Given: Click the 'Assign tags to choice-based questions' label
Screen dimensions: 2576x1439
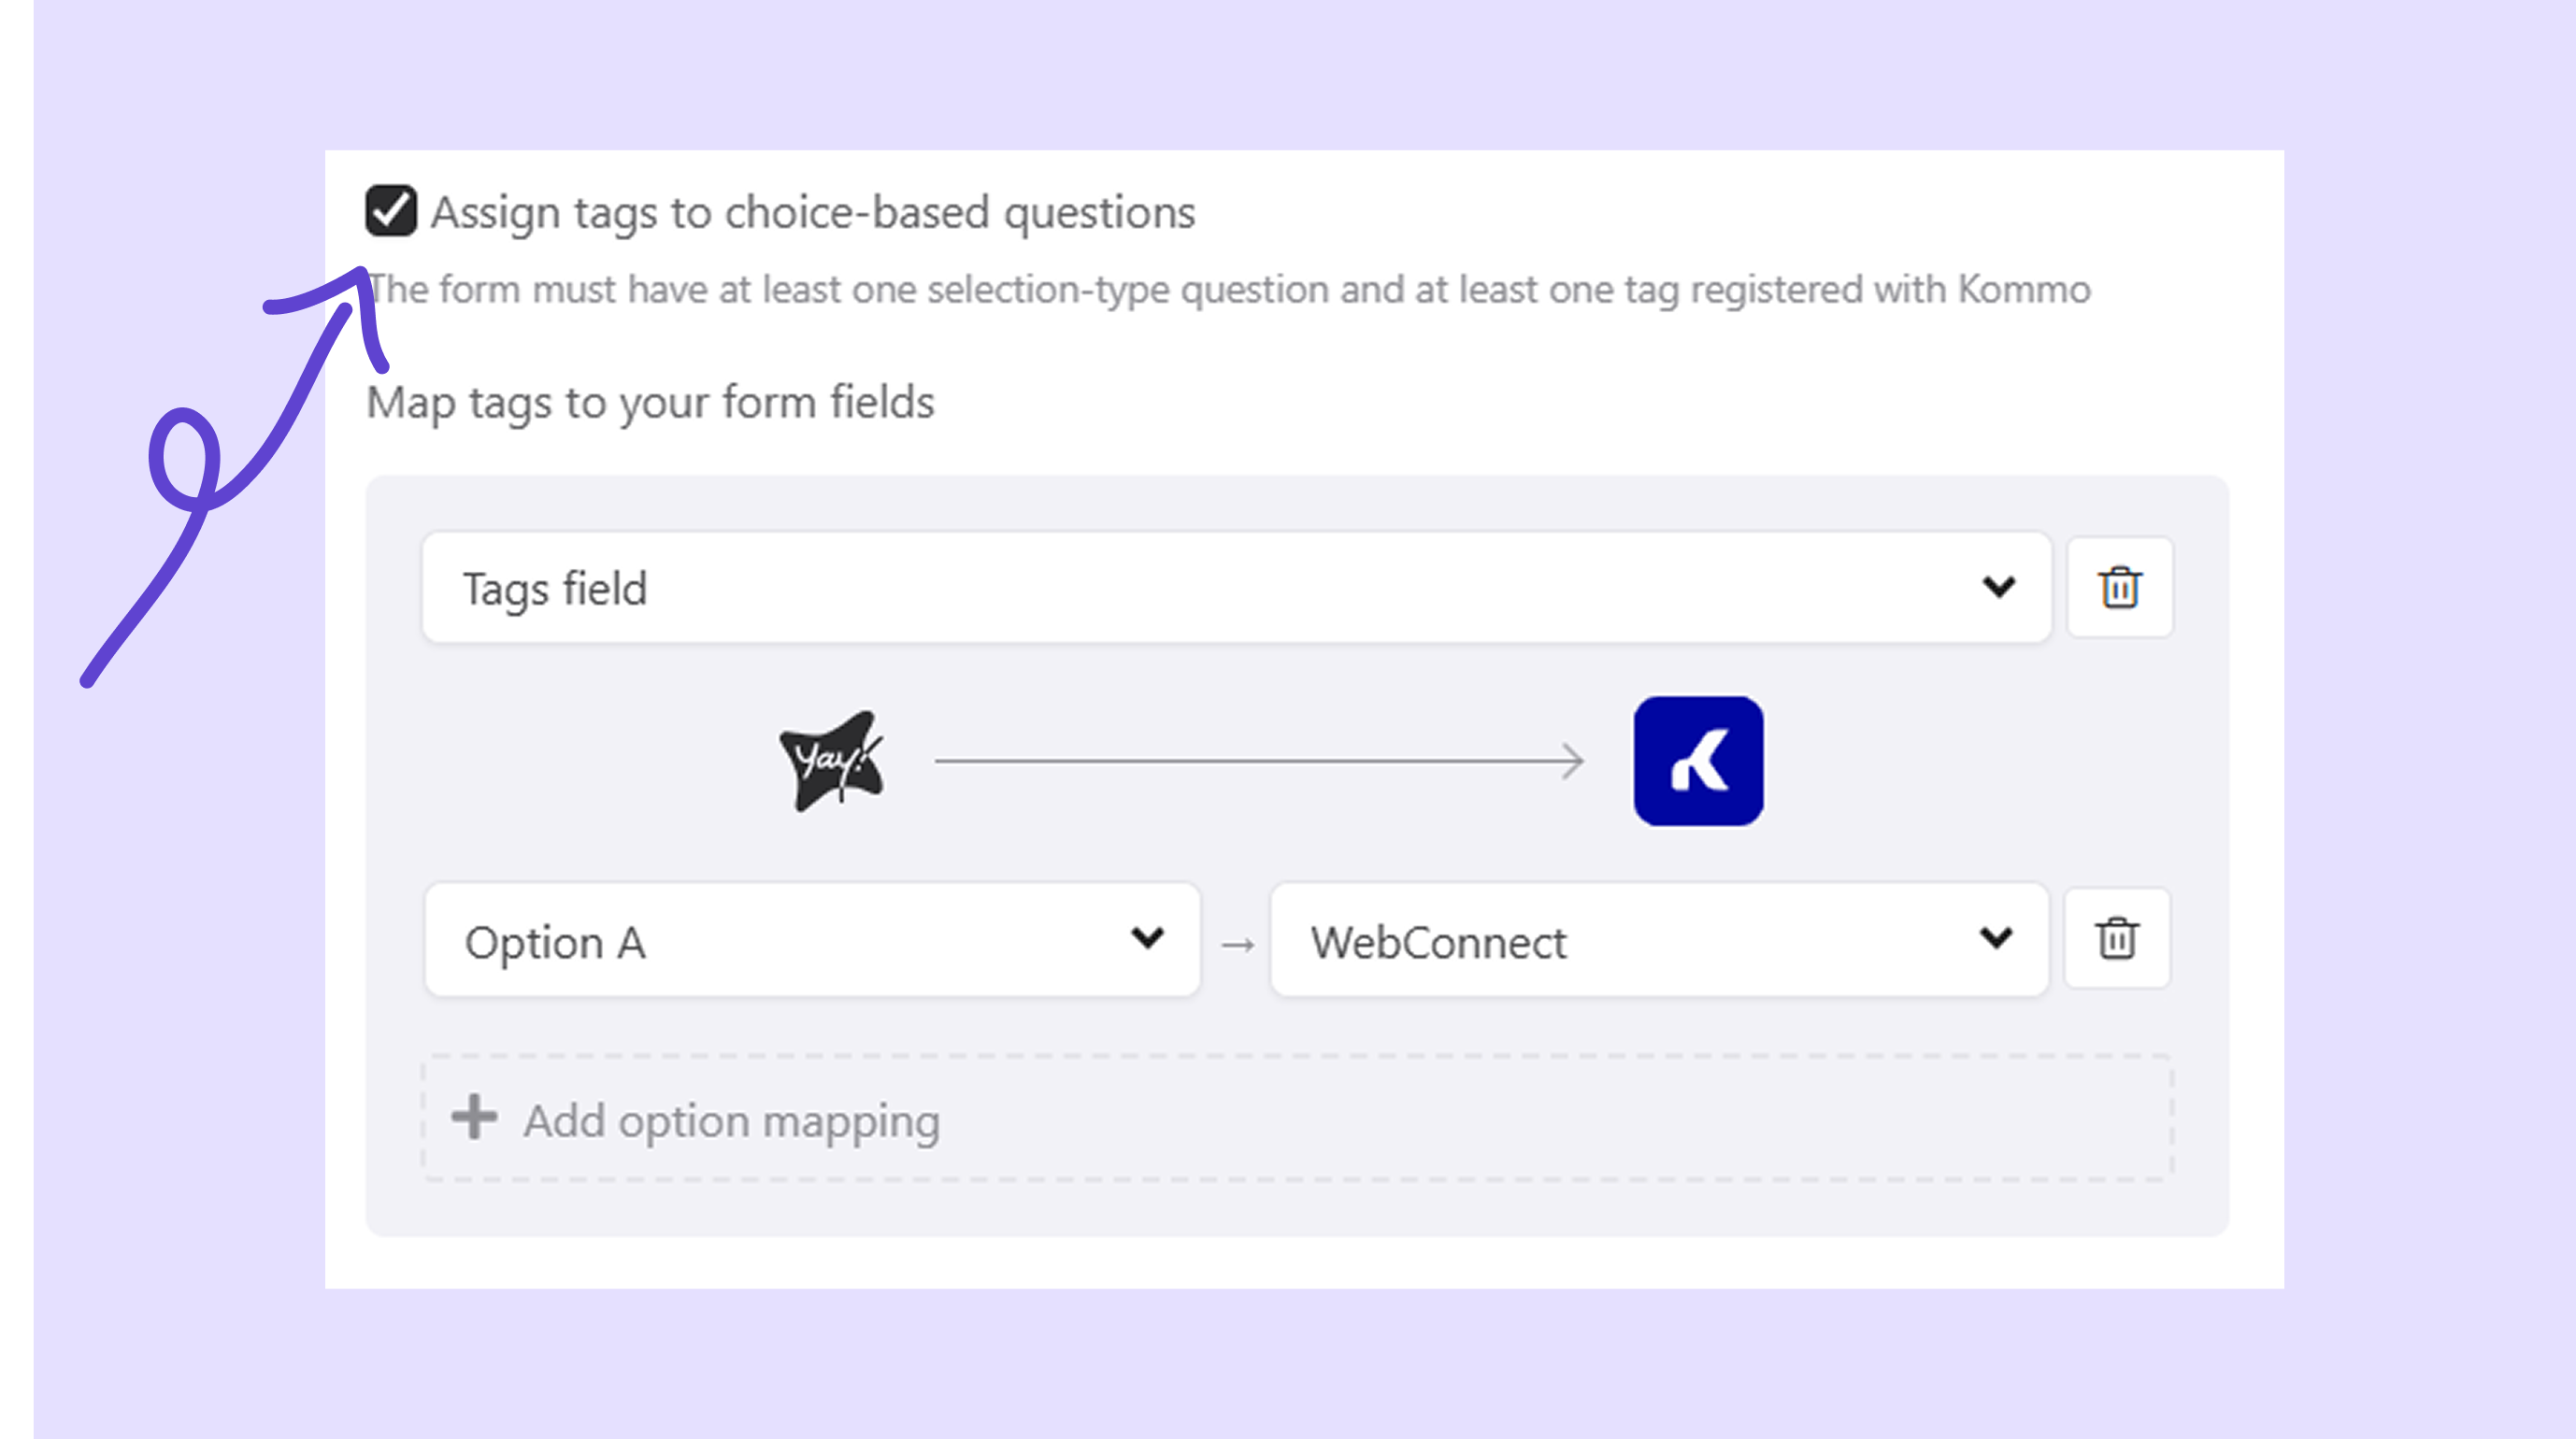Looking at the screenshot, I should [812, 212].
